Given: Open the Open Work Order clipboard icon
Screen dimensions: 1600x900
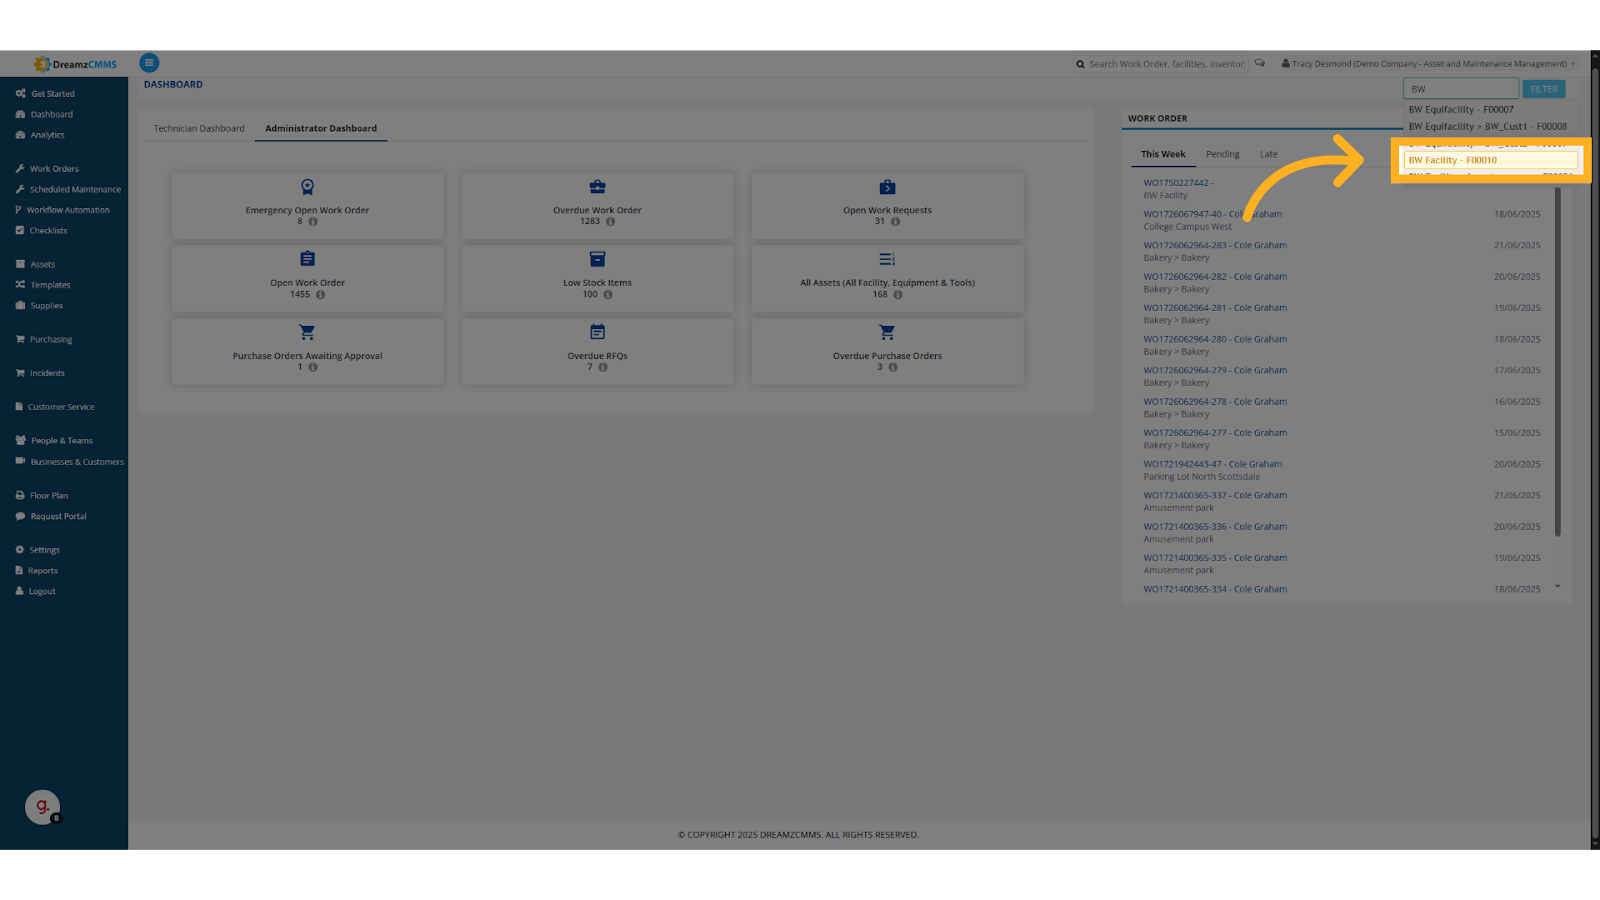Looking at the screenshot, I should 307,259.
